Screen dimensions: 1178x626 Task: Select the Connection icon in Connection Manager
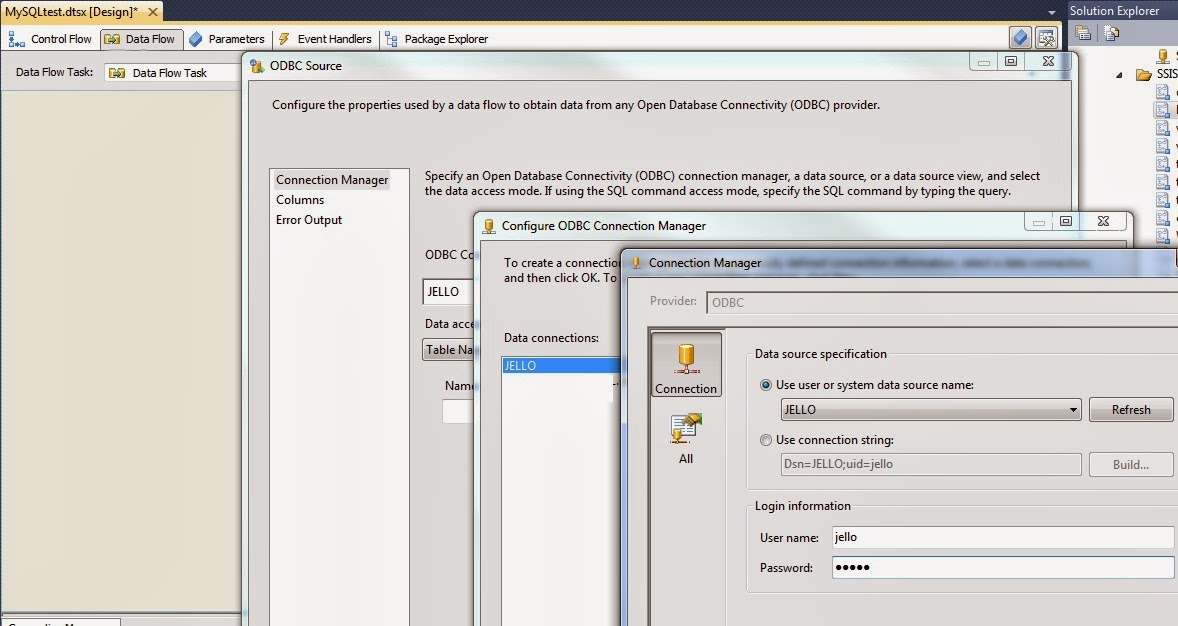click(x=686, y=365)
